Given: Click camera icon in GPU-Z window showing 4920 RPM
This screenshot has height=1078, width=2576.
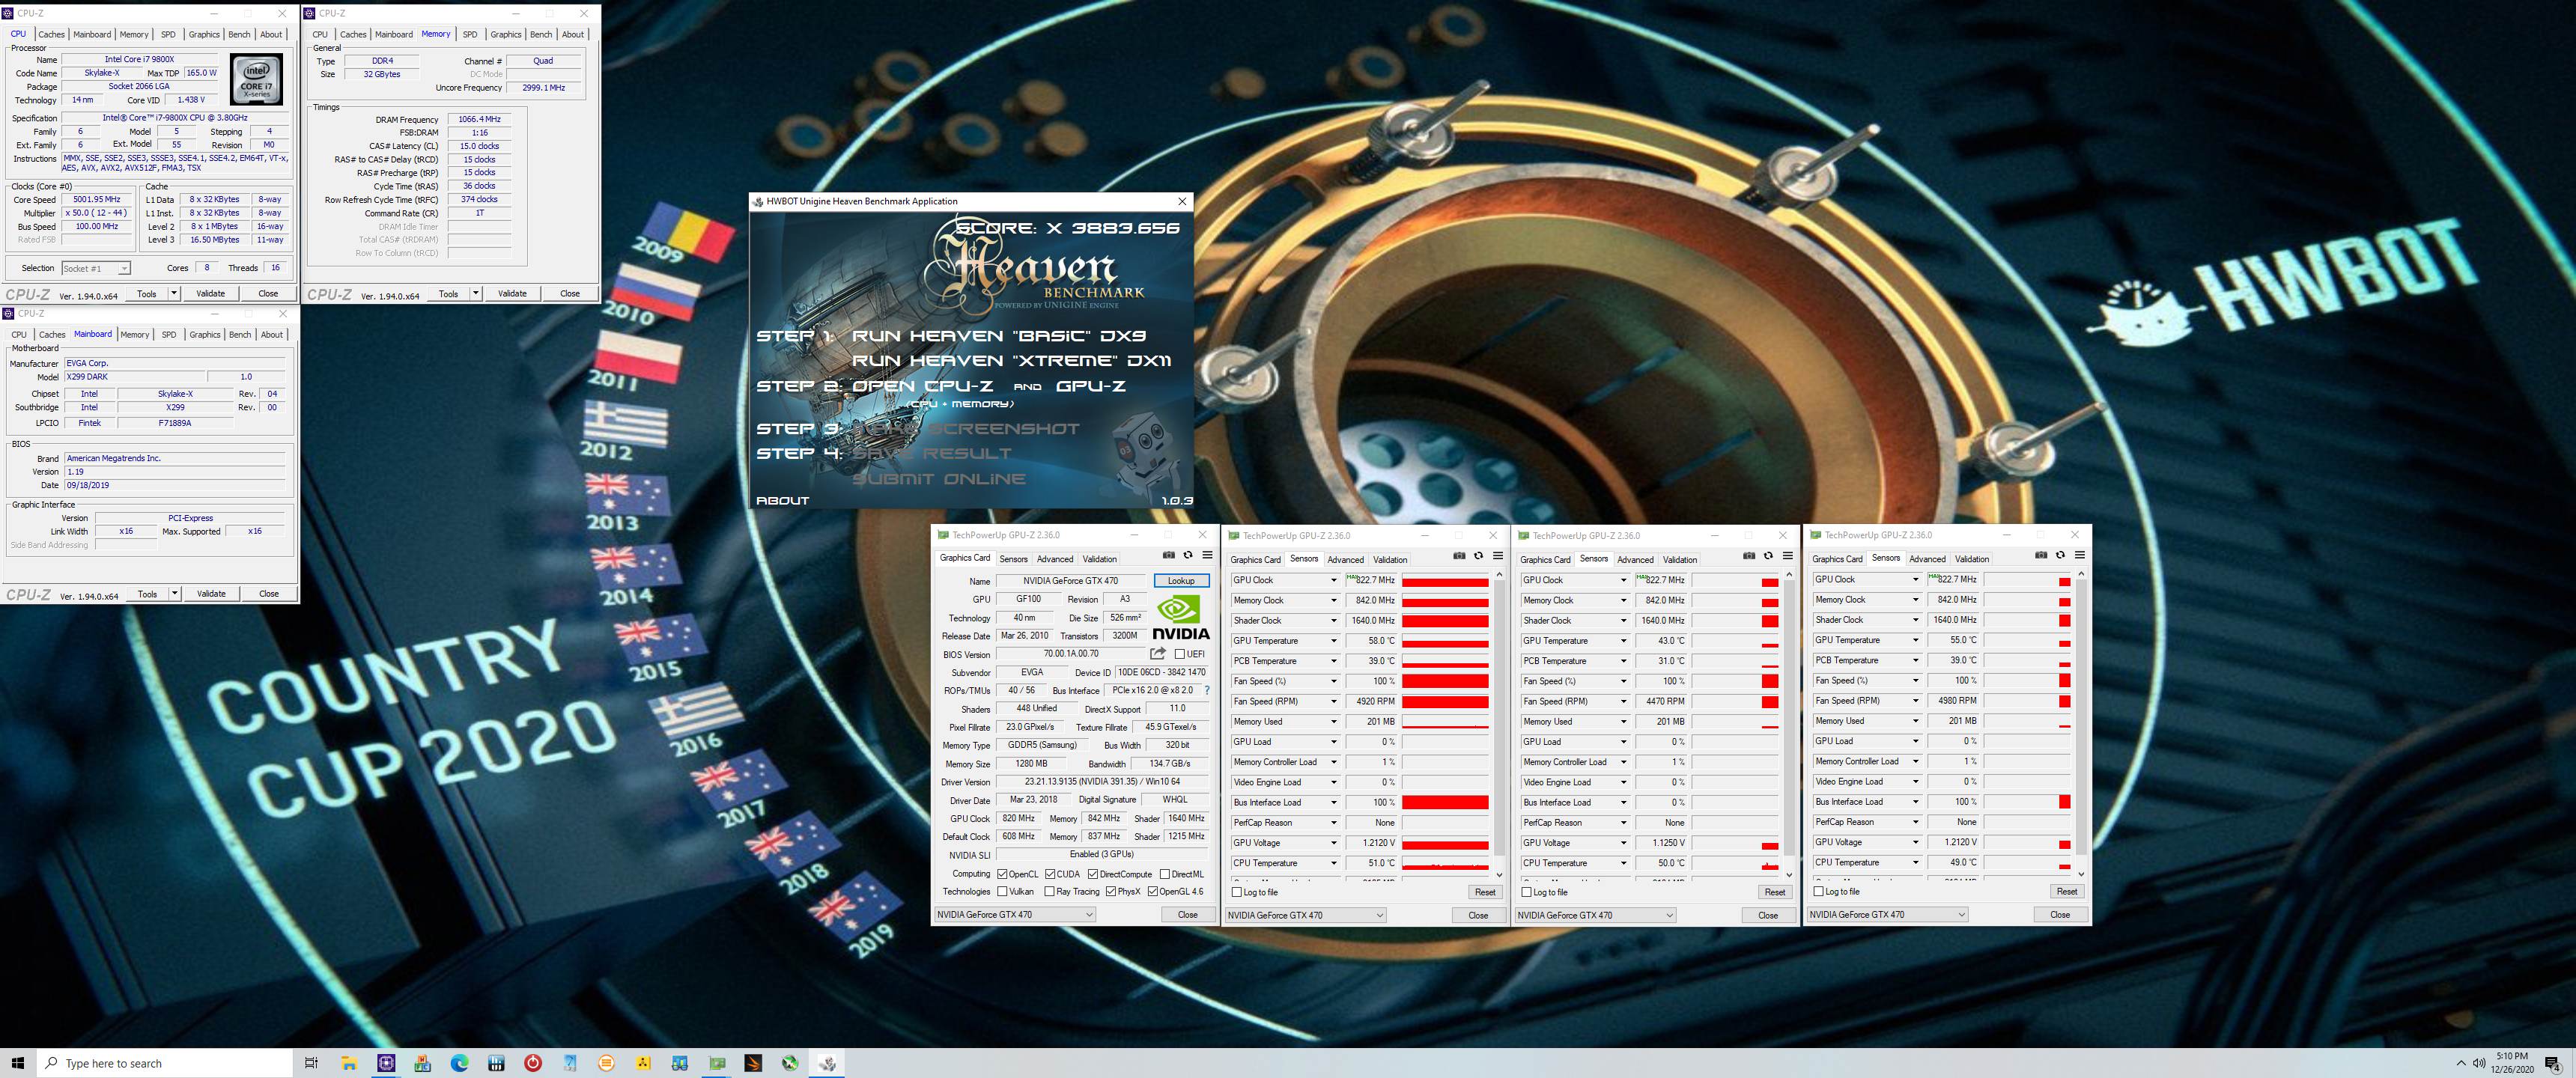Looking at the screenshot, I should 1459,556.
